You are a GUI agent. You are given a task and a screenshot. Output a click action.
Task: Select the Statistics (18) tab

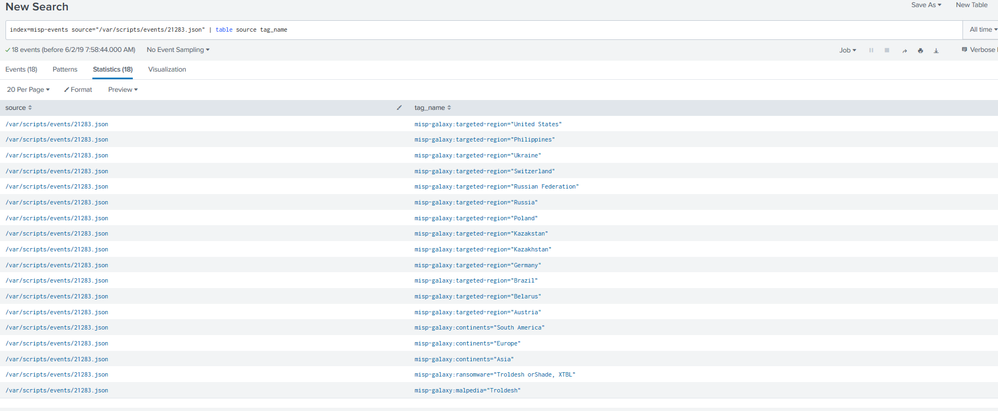pyautogui.click(x=113, y=69)
